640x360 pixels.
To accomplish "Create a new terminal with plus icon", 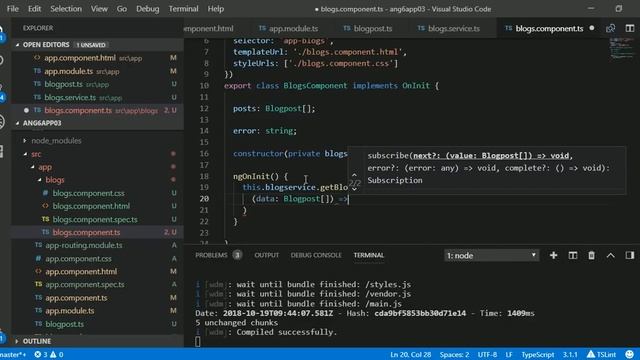I will [553, 256].
